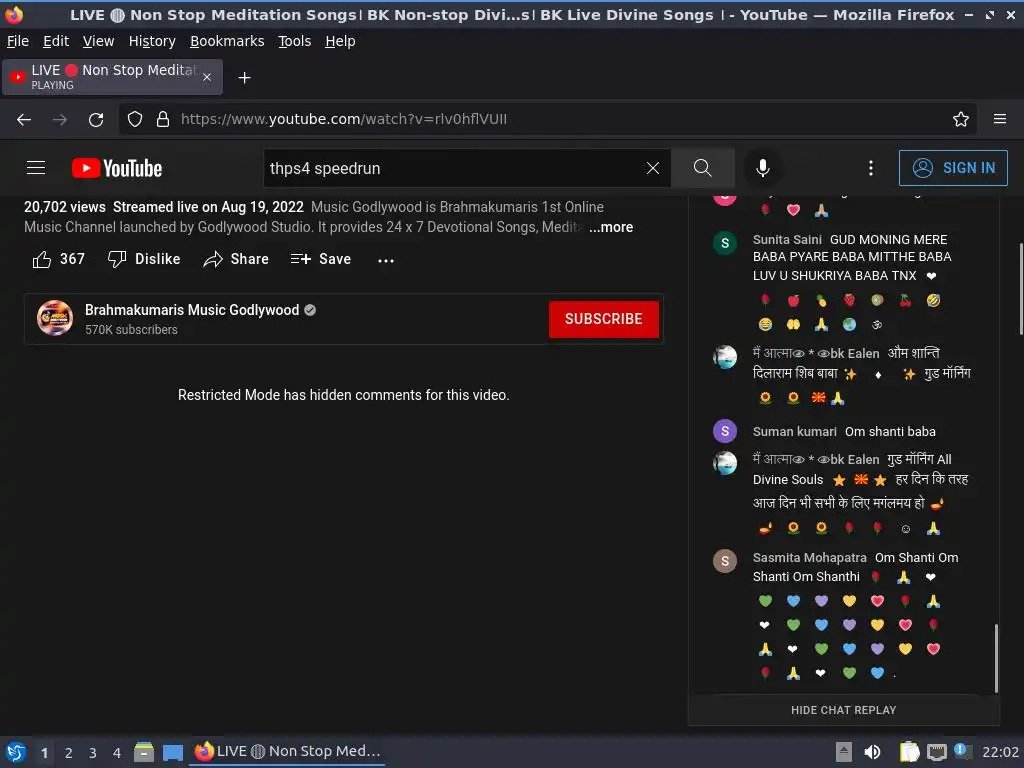The height and width of the screenshot is (768, 1024).
Task: Click Suman kumari username in chat
Action: [794, 432]
